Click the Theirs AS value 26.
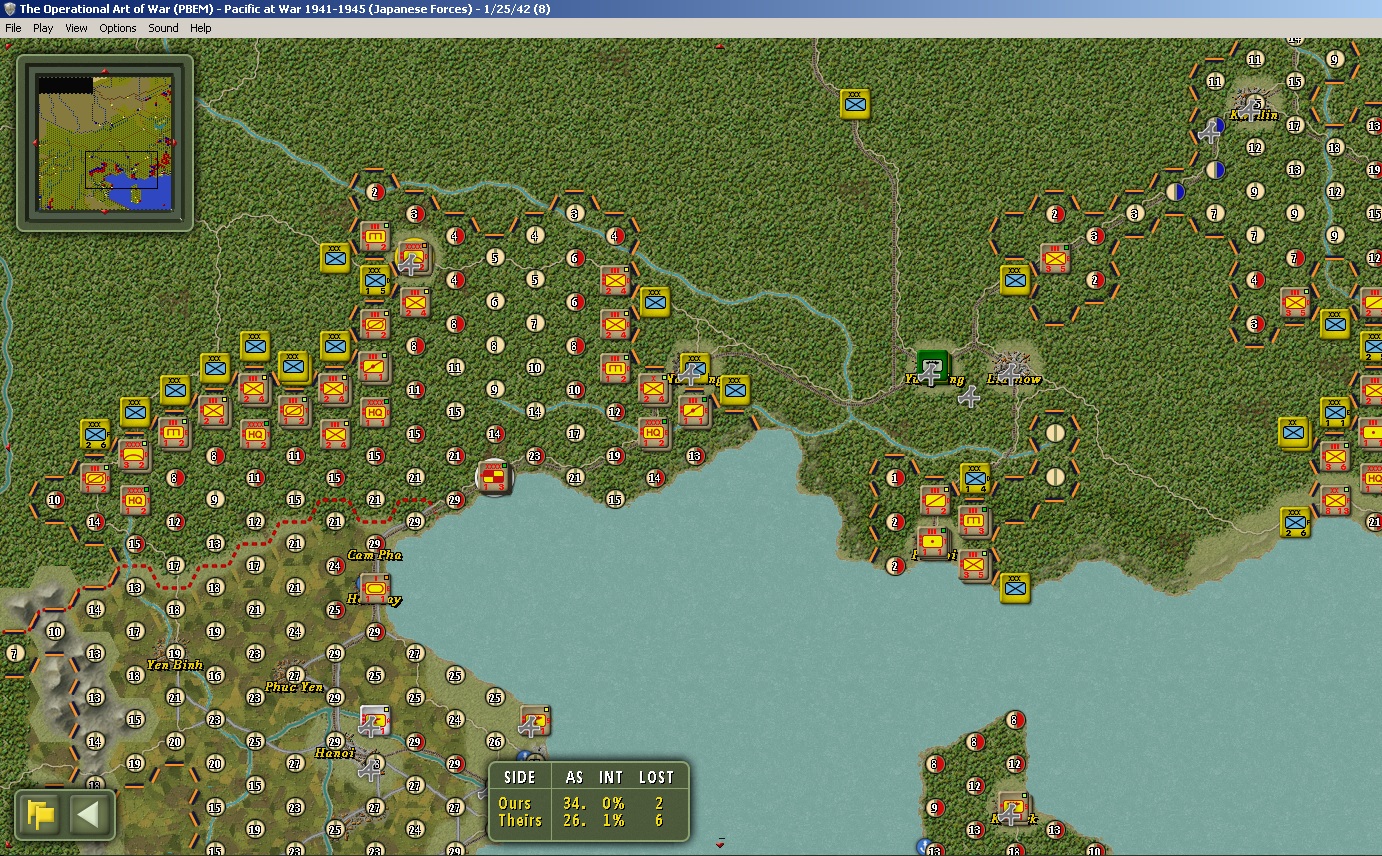 pyautogui.click(x=575, y=821)
